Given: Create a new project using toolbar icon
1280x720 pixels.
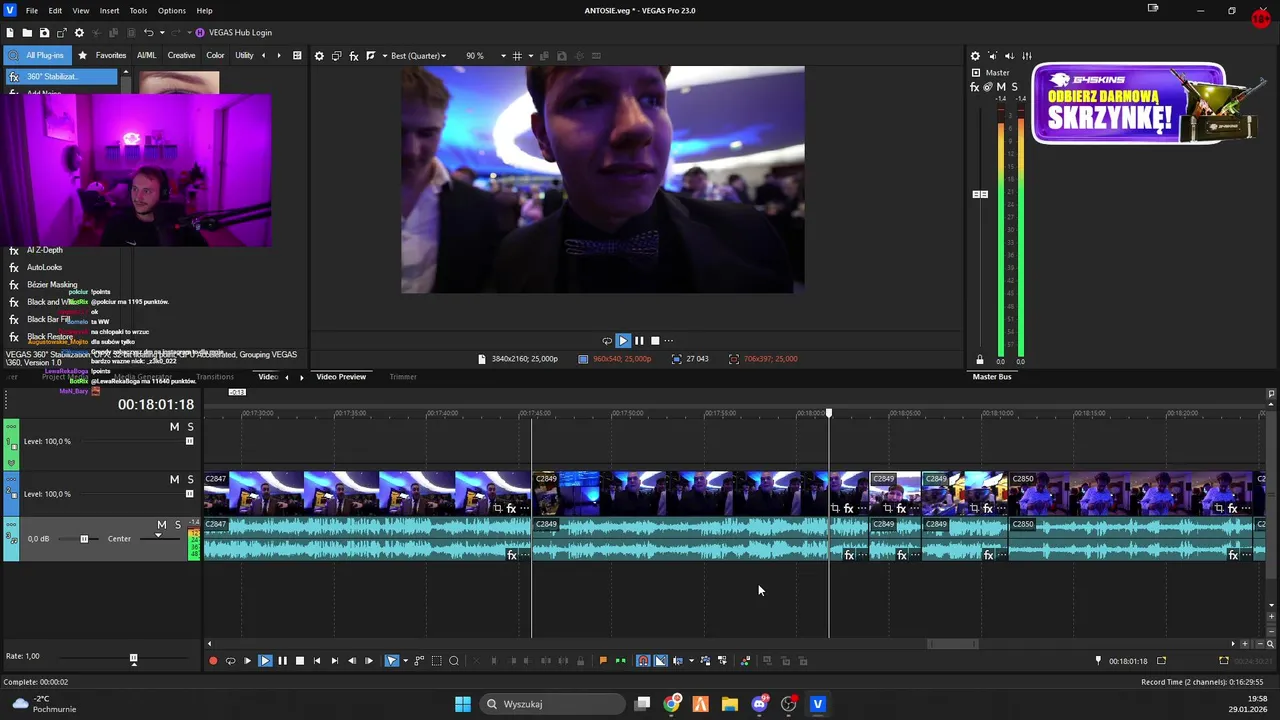Looking at the screenshot, I should 10,33.
